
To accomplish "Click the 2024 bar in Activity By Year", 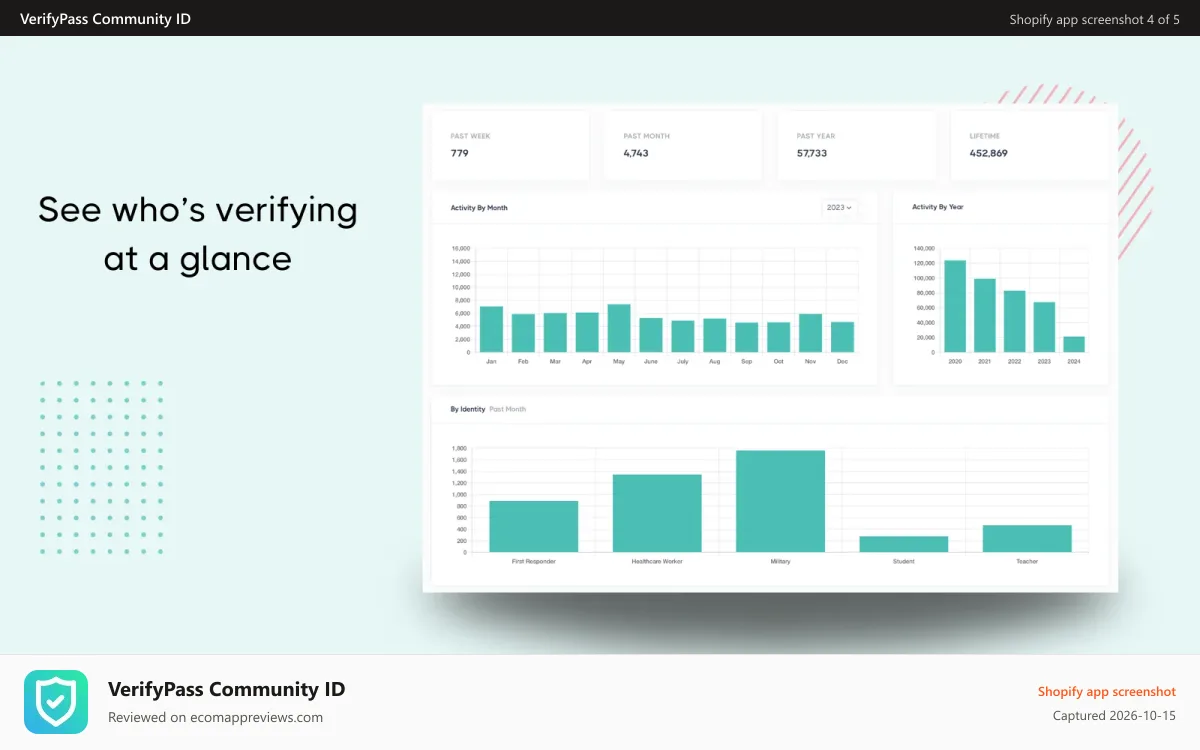I will click(1074, 344).
